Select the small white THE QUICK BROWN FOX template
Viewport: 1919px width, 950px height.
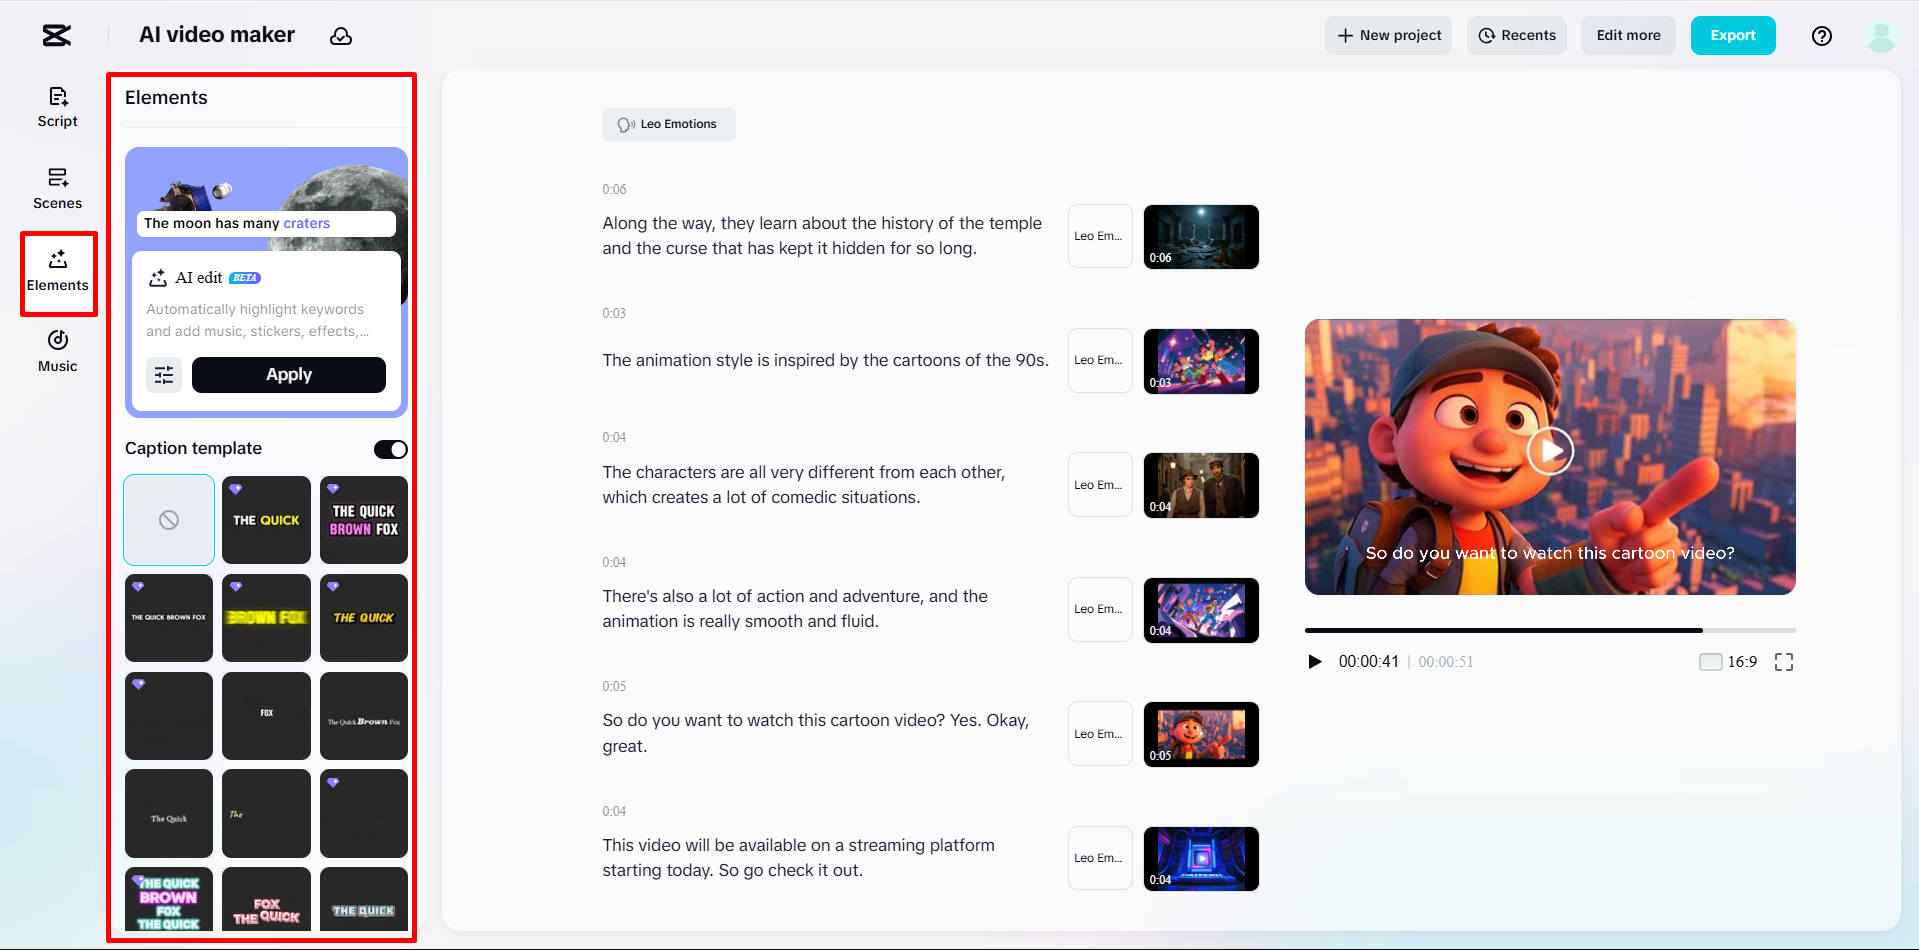tap(169, 618)
